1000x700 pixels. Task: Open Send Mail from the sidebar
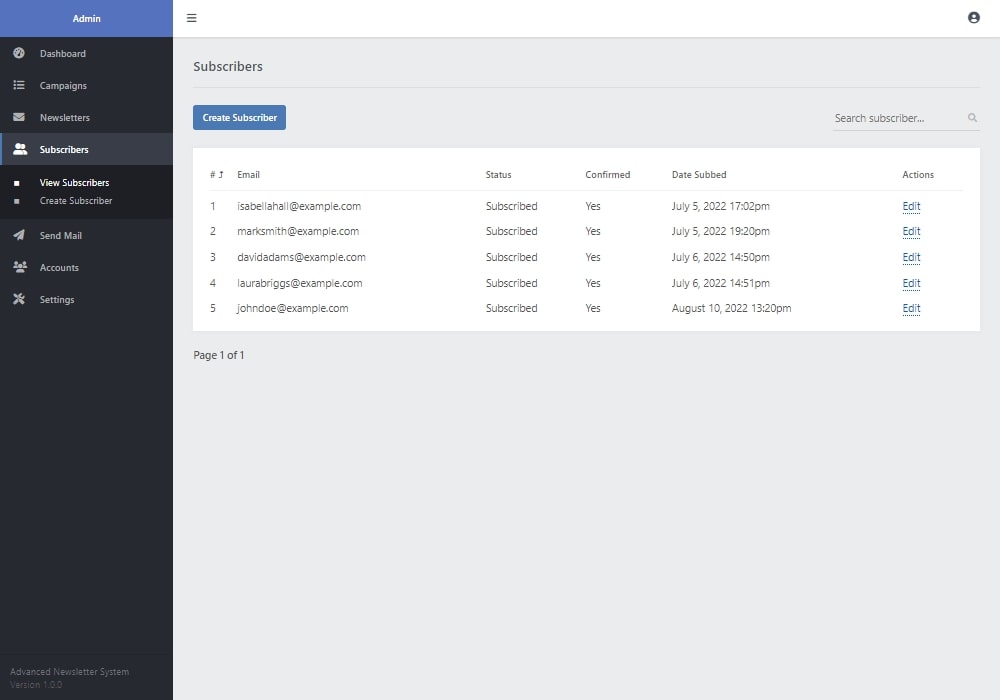click(86, 235)
